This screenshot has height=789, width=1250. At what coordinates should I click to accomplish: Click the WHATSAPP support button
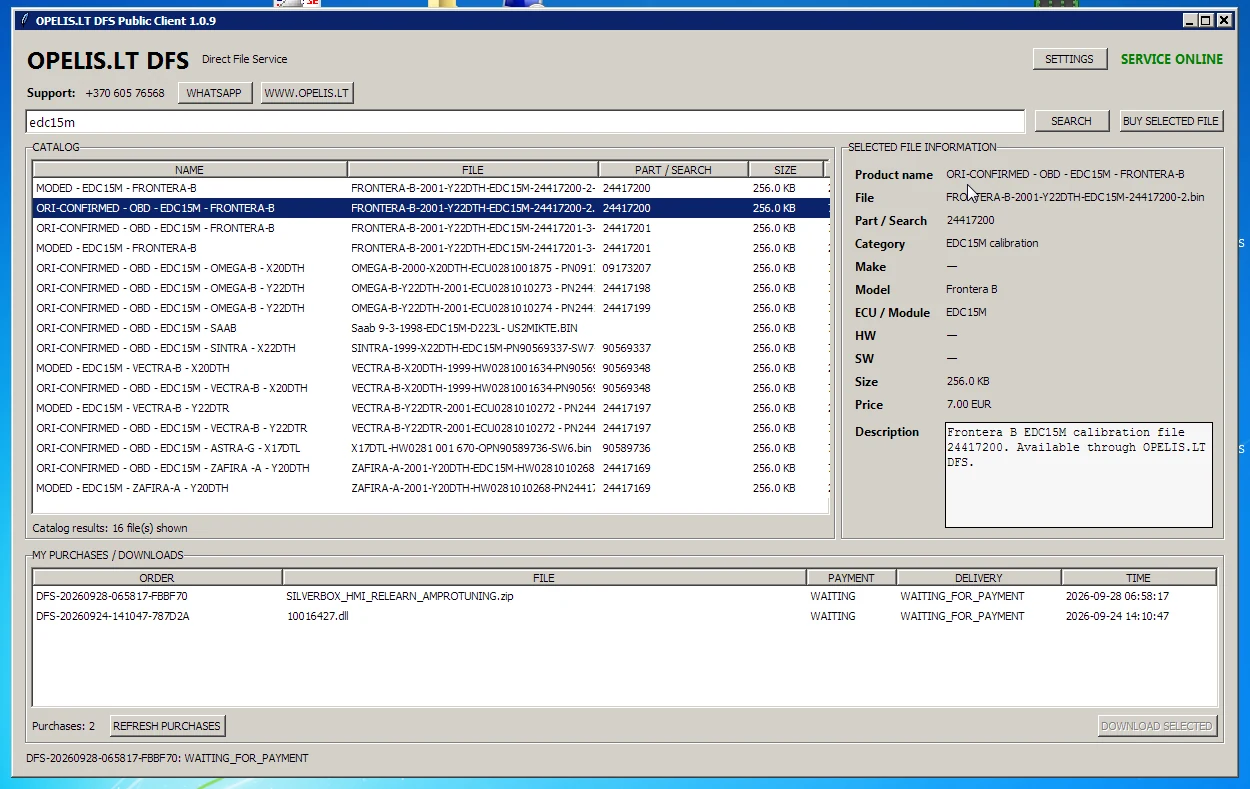(214, 93)
